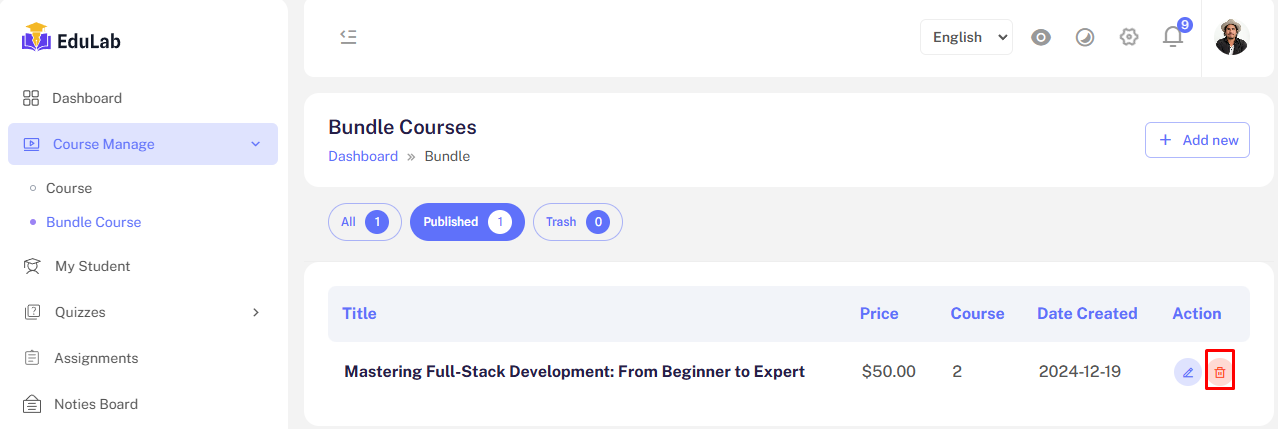Collapse sidebar with the menu icon
The width and height of the screenshot is (1278, 429).
point(348,37)
